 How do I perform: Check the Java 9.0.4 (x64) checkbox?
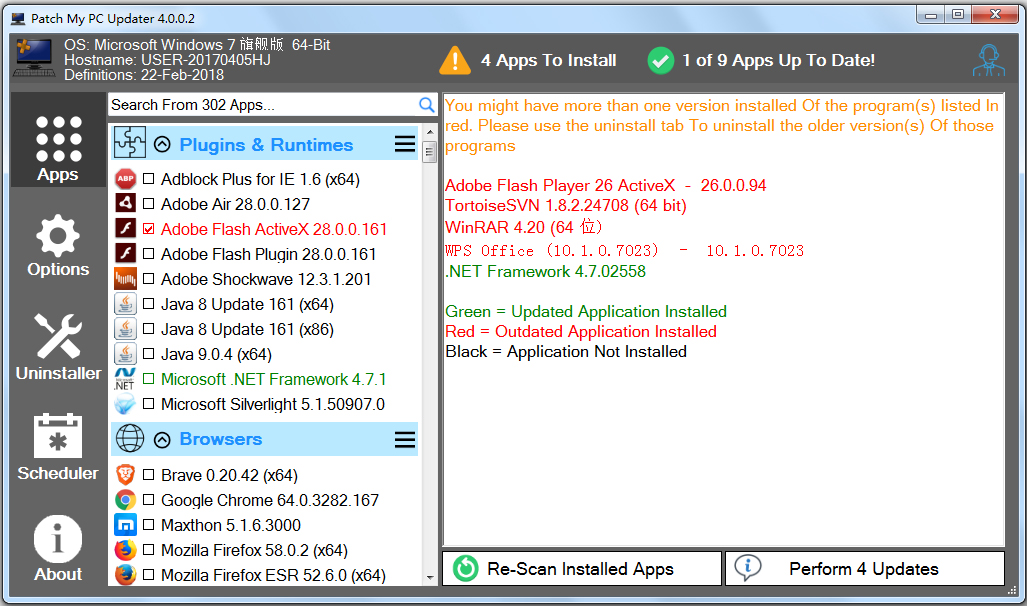(149, 354)
